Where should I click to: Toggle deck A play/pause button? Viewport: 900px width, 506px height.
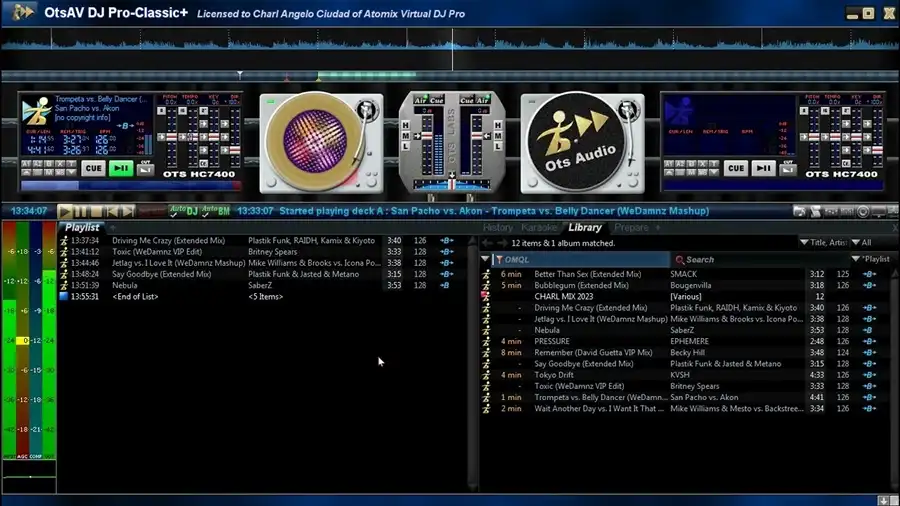pos(121,168)
